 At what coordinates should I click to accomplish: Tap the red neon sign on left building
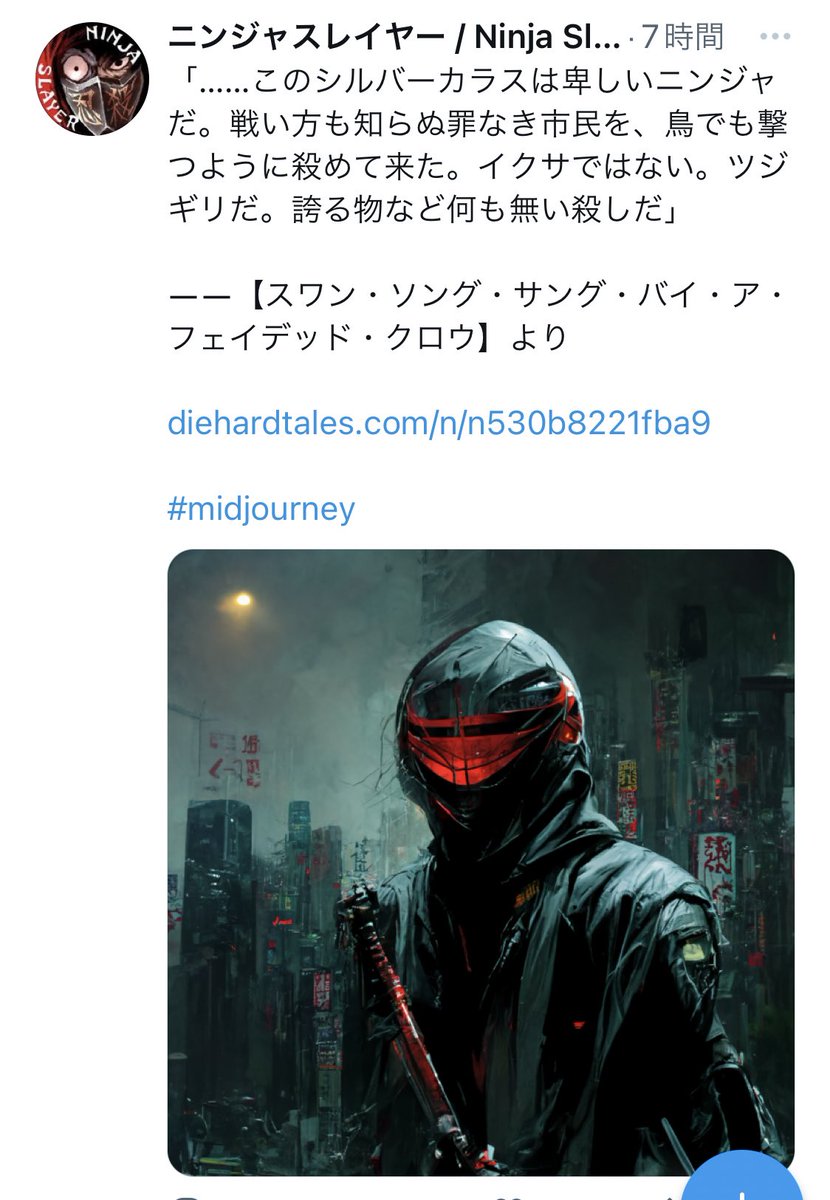click(x=236, y=758)
